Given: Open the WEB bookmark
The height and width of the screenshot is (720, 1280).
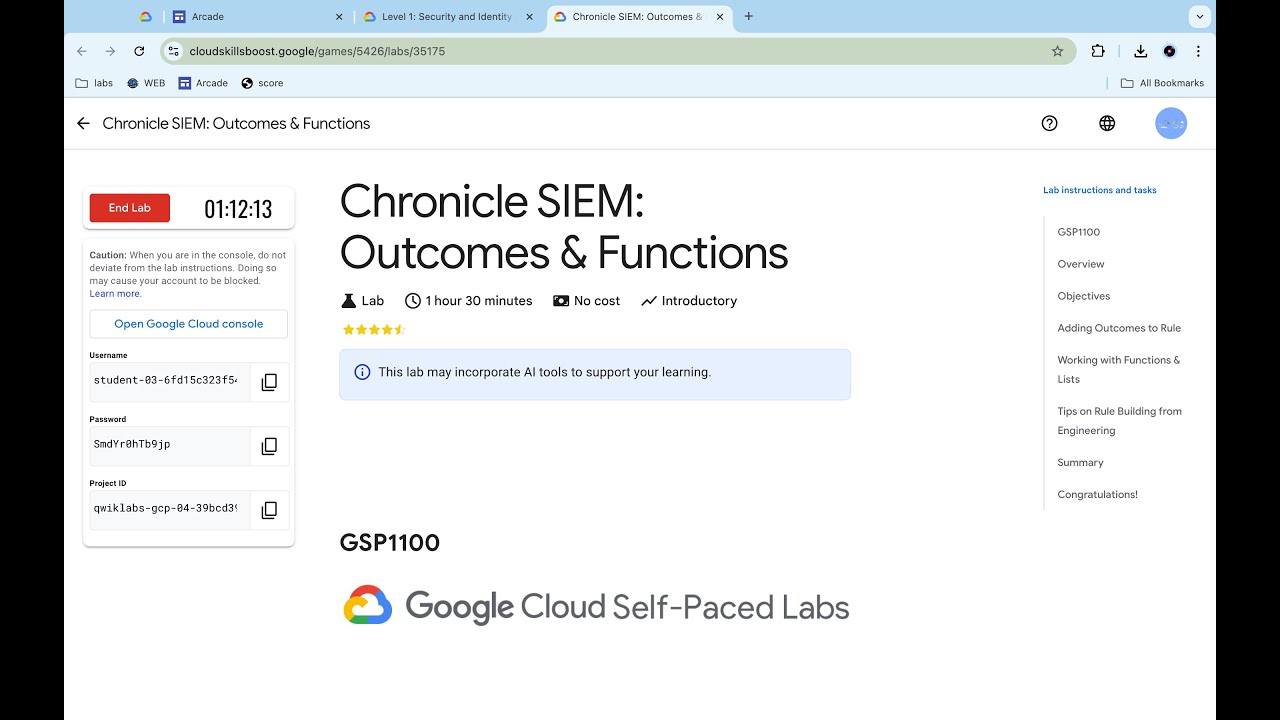Looking at the screenshot, I should (146, 83).
